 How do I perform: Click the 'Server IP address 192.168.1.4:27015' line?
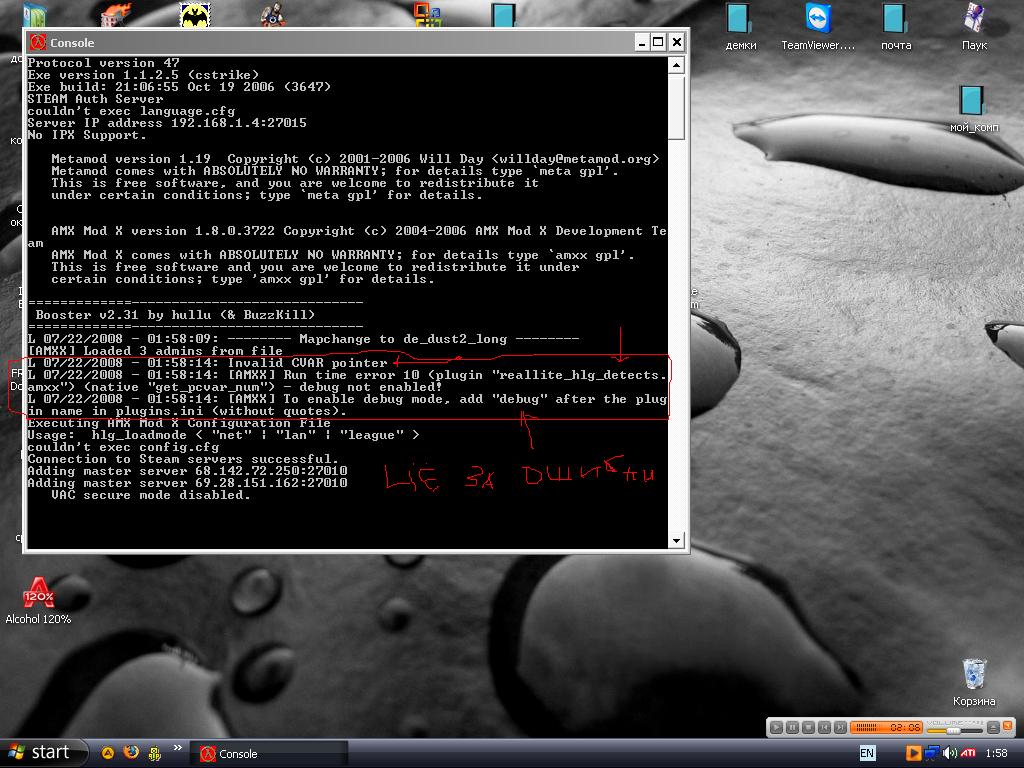167,123
